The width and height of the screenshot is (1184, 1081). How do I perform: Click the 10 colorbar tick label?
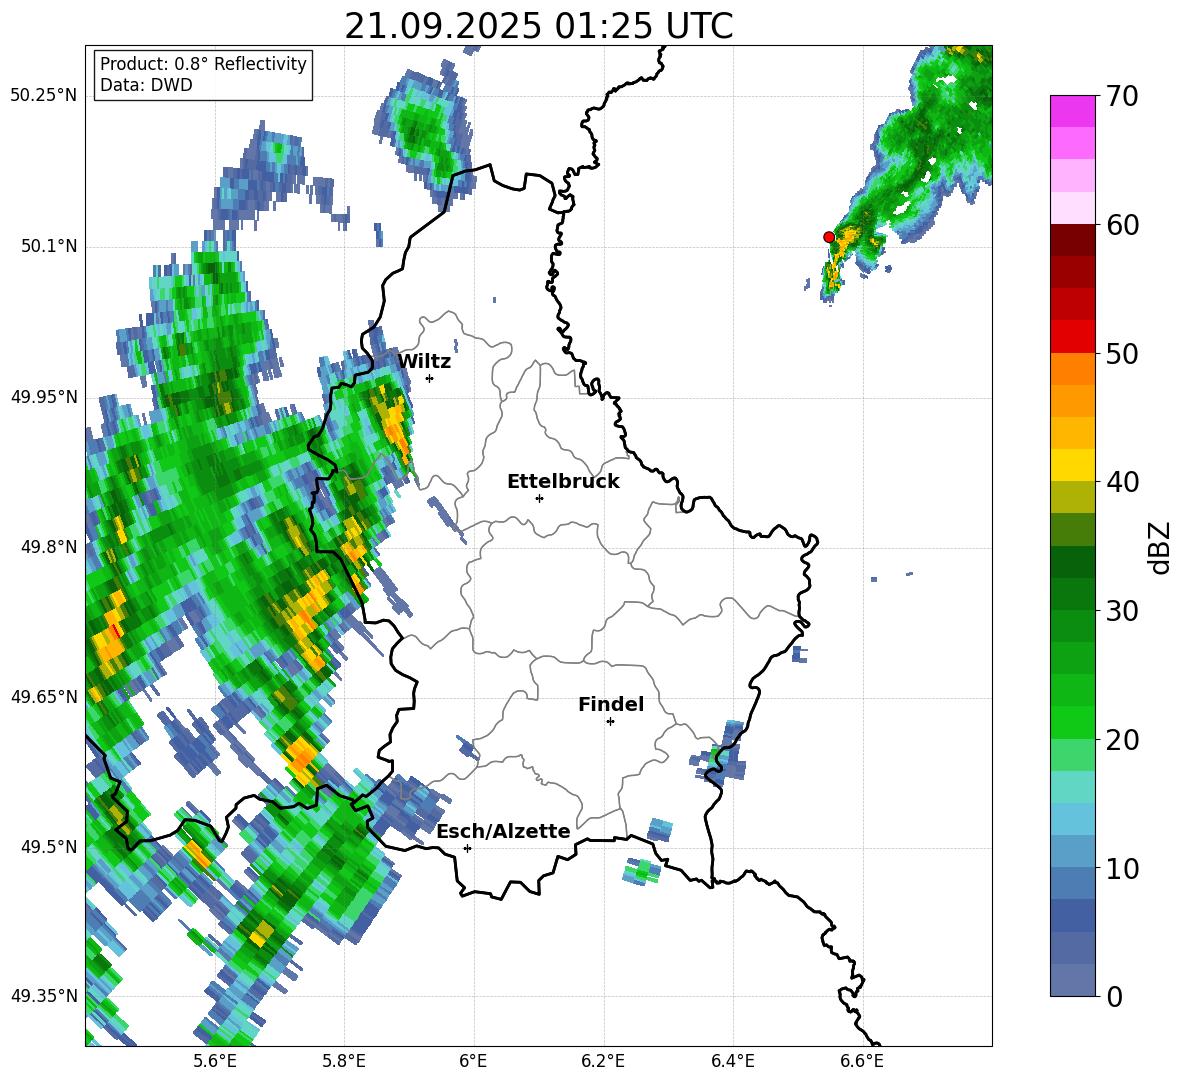[1122, 868]
